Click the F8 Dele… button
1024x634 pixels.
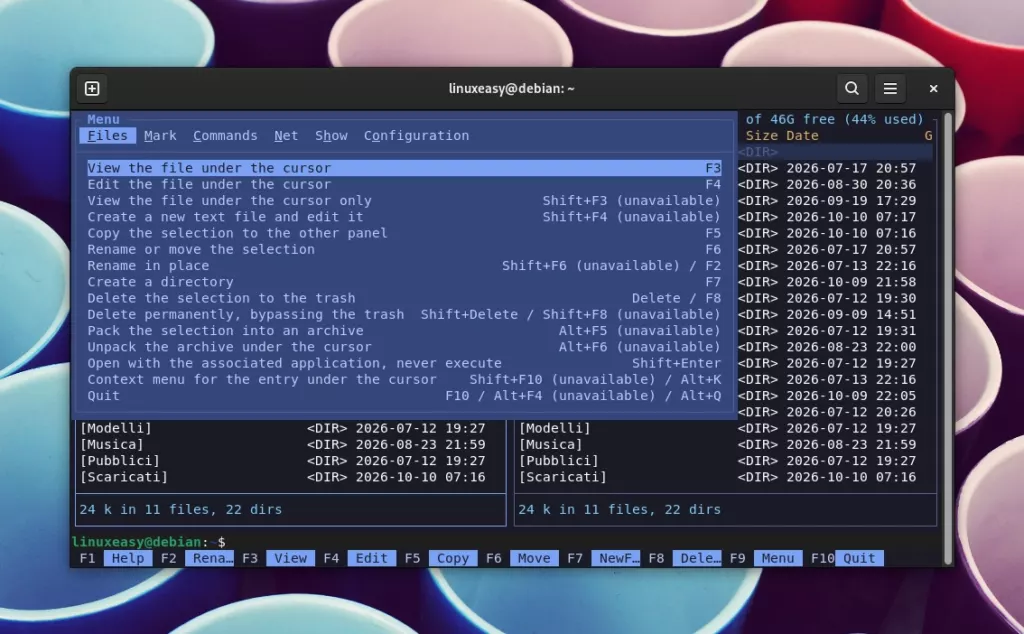point(697,558)
